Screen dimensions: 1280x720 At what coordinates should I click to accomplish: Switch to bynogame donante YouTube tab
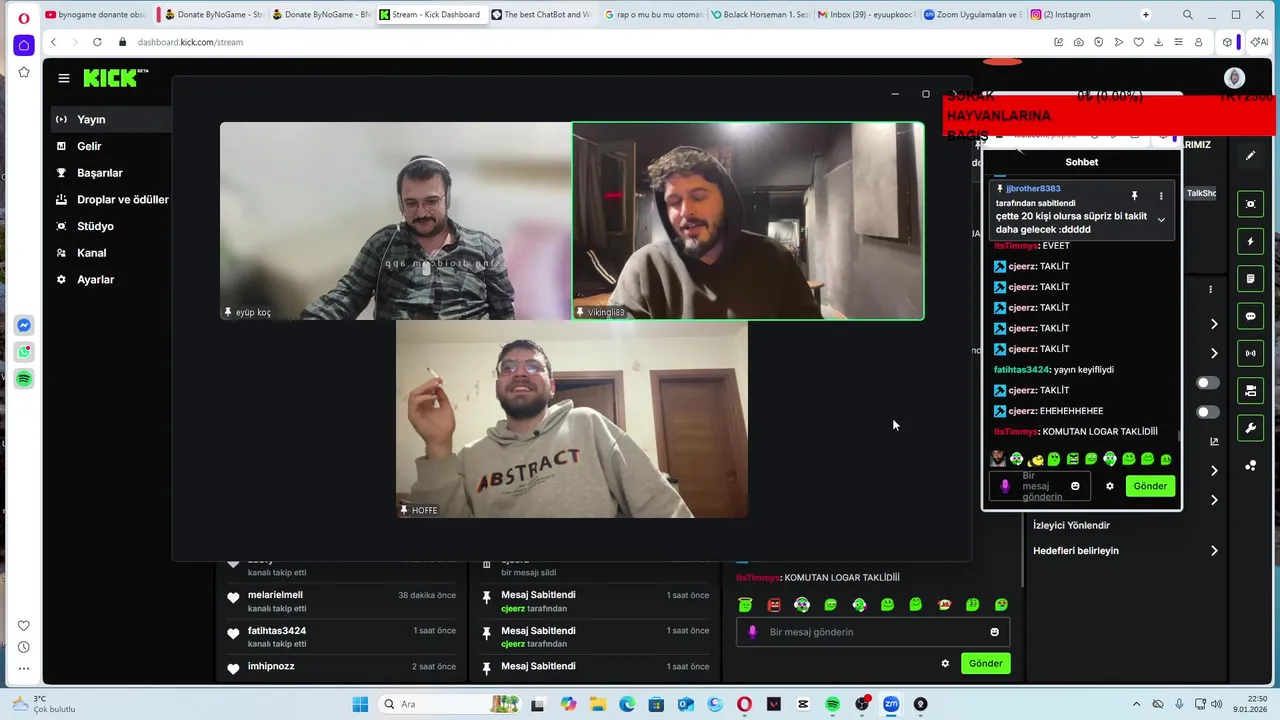coord(96,15)
